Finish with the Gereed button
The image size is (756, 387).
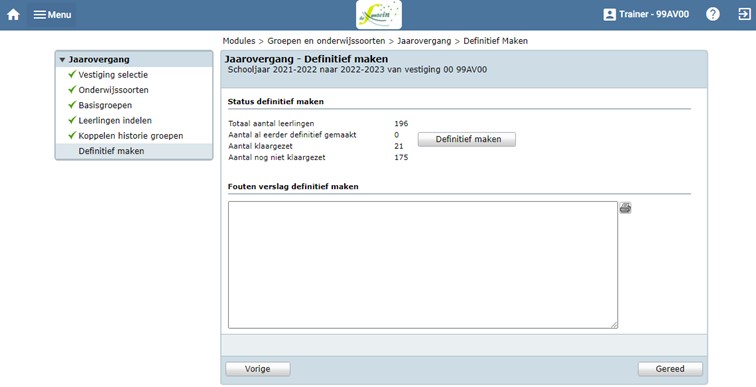pos(670,369)
